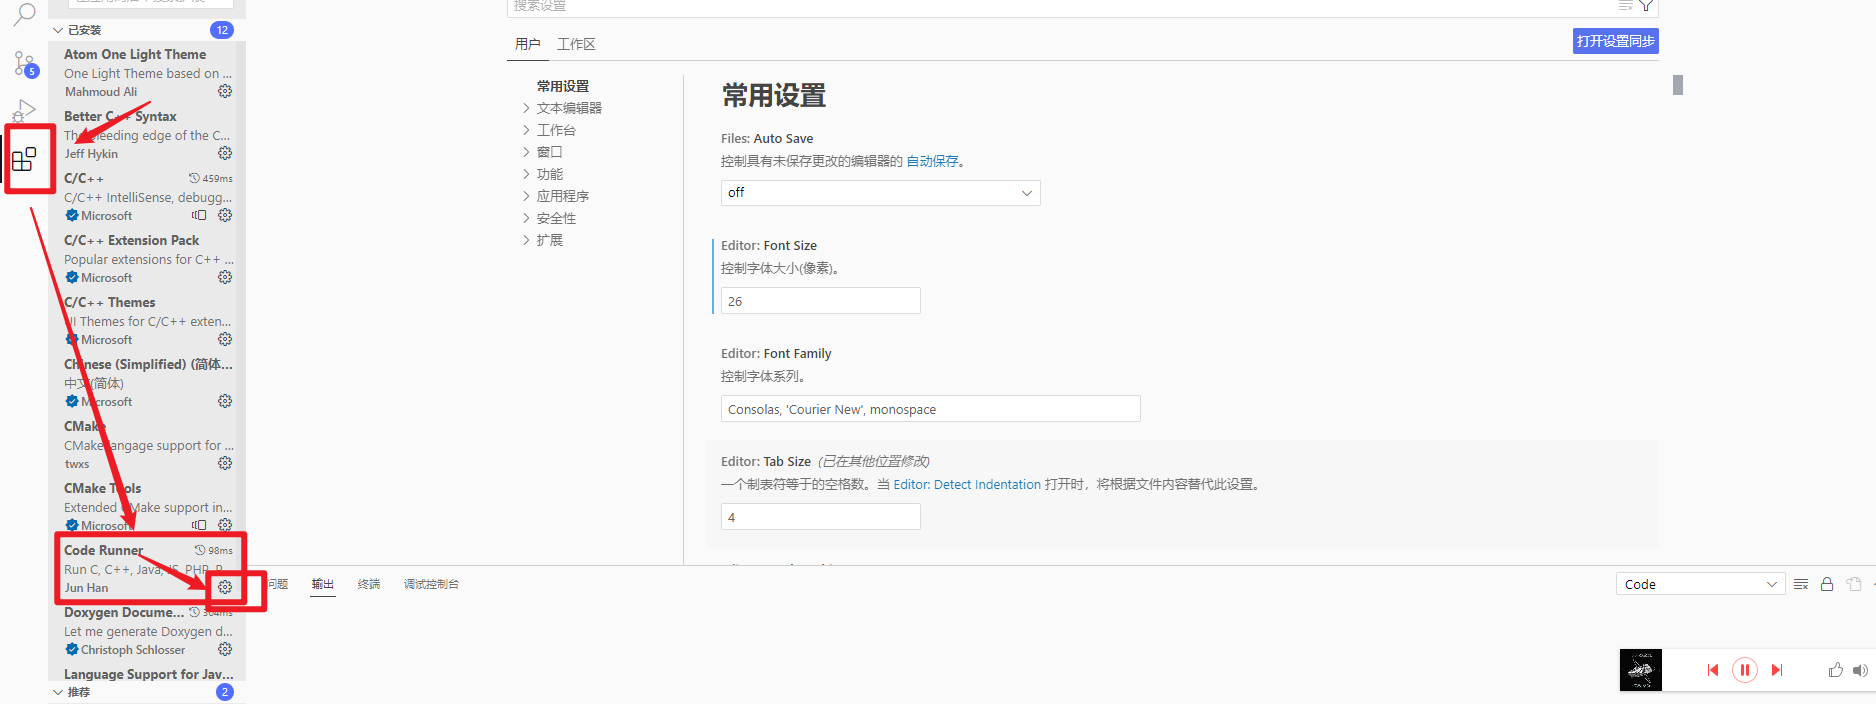Clear the output panel with the clear icon
1876x704 pixels.
tap(1801, 584)
